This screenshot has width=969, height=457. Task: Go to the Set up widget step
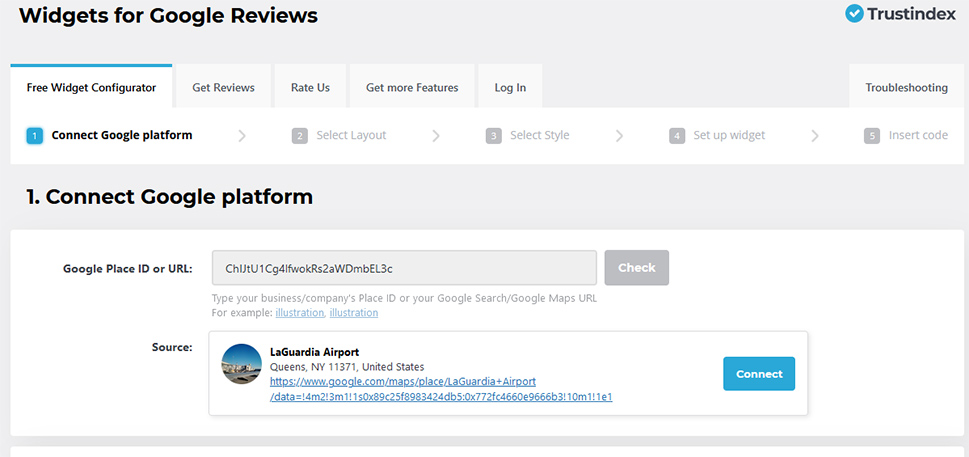click(x=729, y=135)
